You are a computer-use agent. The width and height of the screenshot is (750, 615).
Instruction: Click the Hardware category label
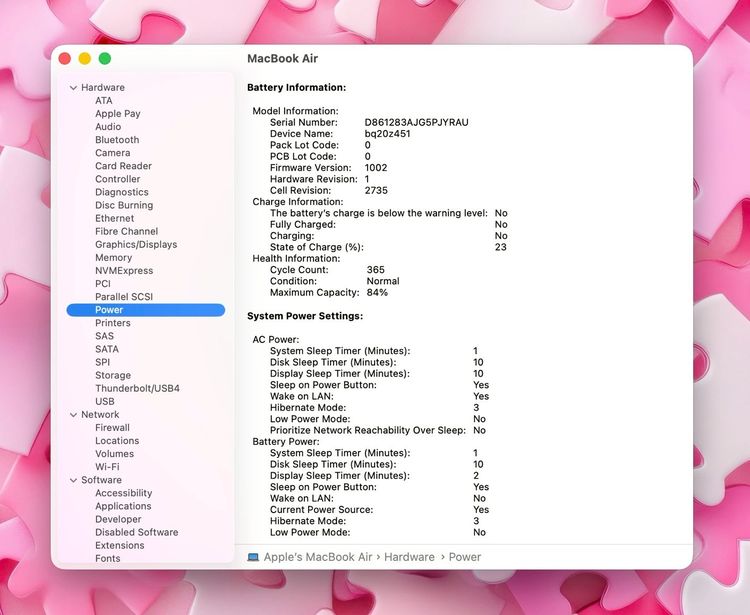103,88
